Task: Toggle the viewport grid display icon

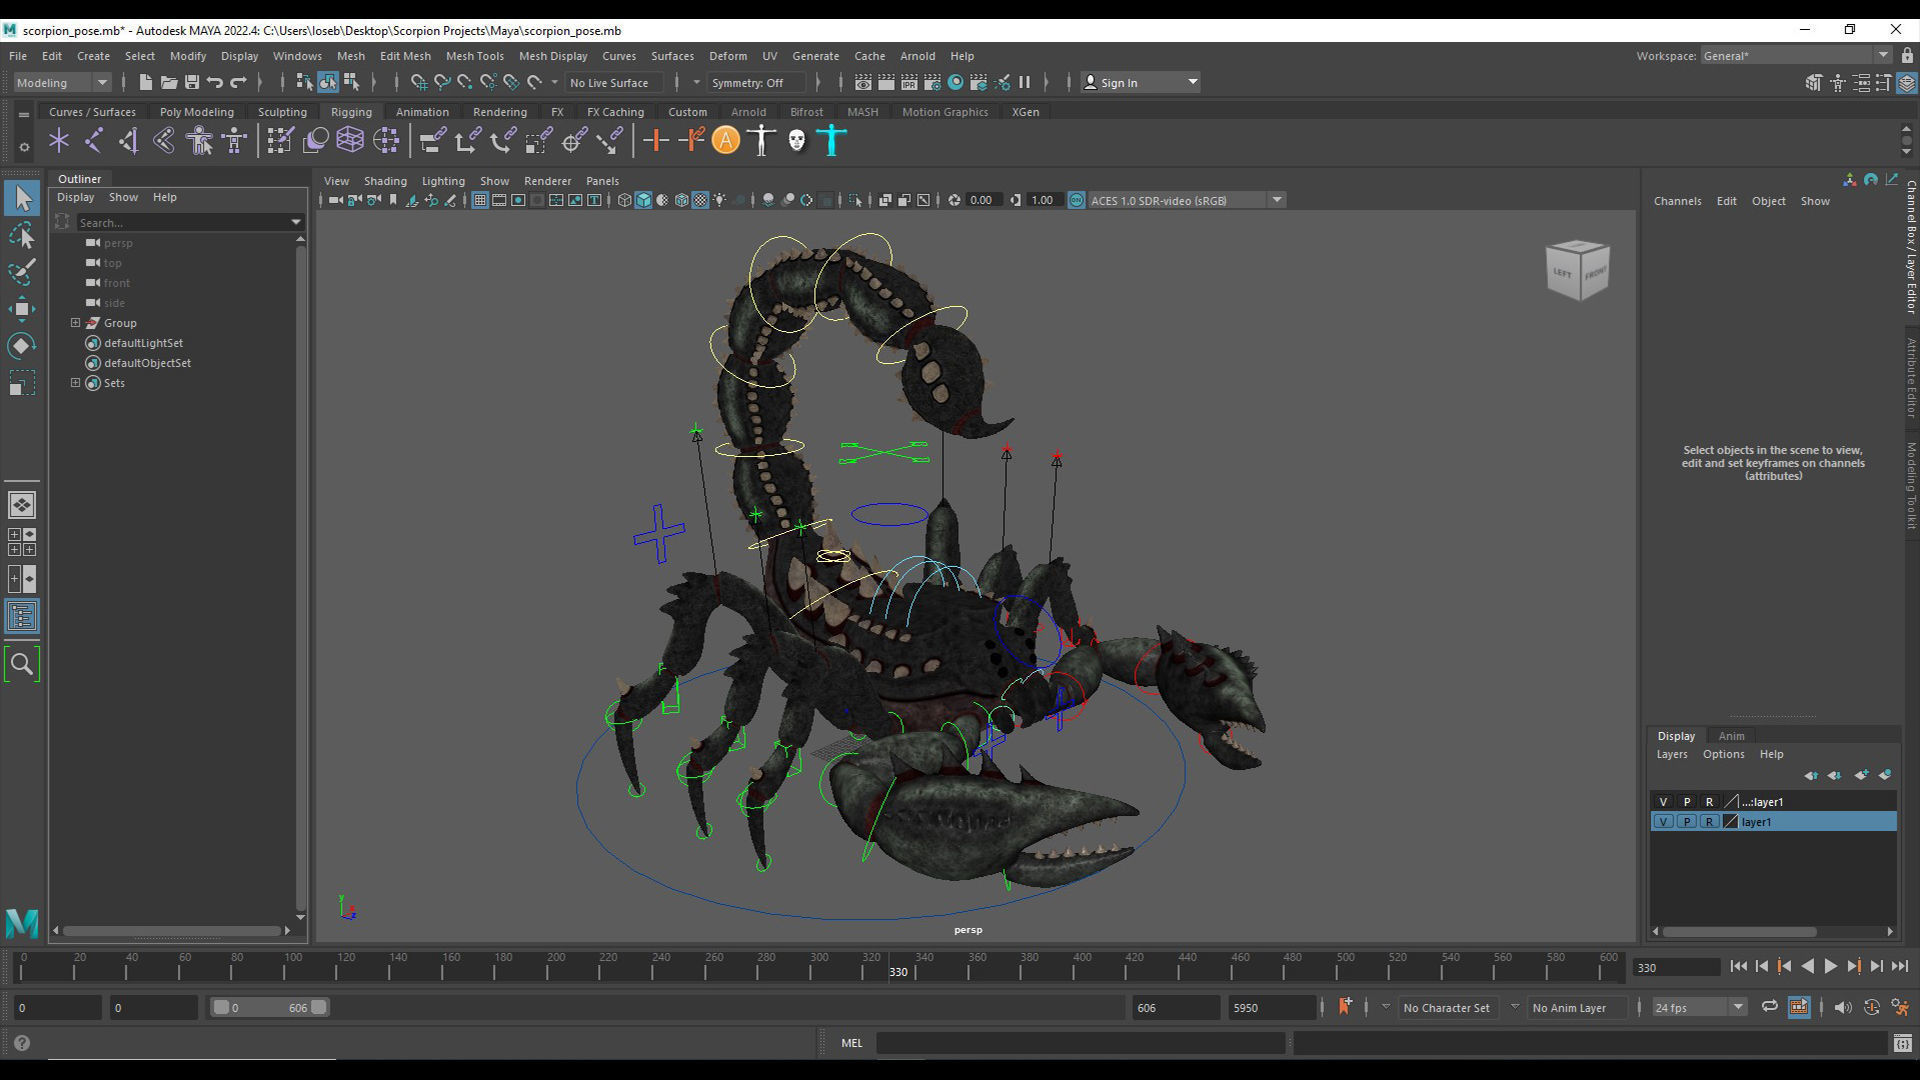Action: click(480, 200)
